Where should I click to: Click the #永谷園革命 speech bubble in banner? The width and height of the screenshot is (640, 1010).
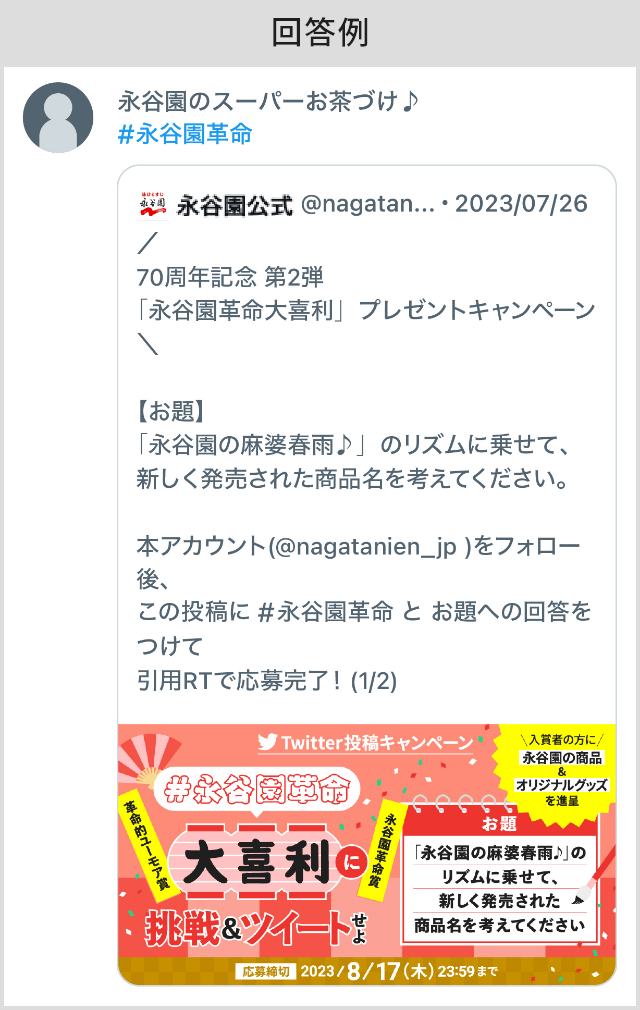pos(256,790)
